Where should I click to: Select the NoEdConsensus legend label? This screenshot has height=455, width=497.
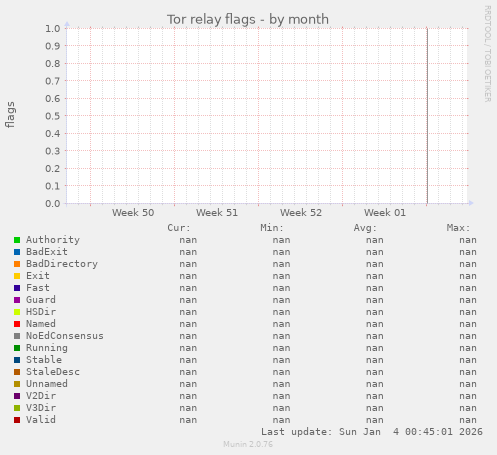pos(65,336)
